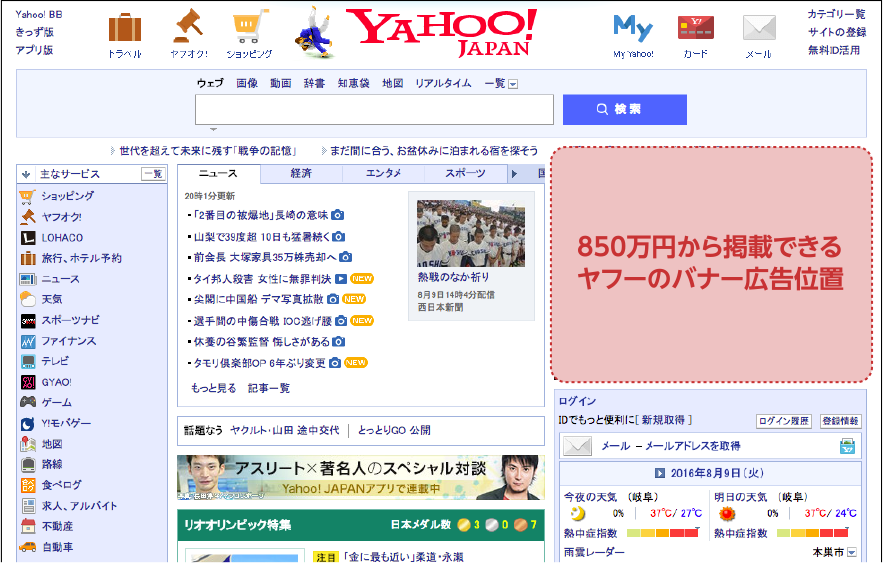The width and height of the screenshot is (883, 563).
Task: Click the 一覧 button in services header
Action: (x=153, y=174)
